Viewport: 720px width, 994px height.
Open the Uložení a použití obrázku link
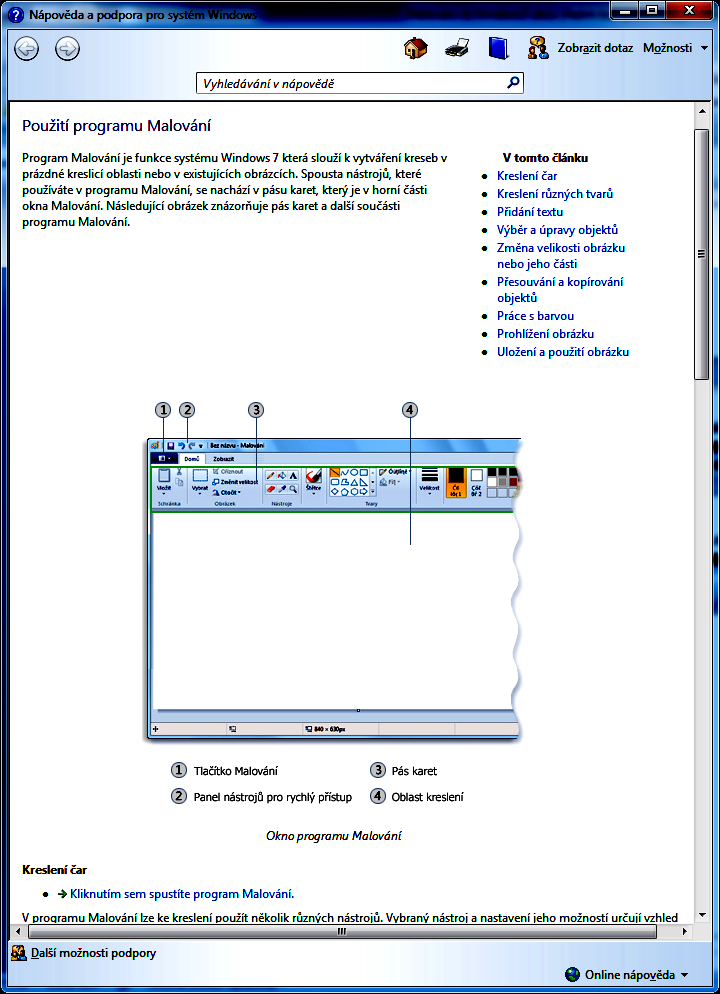click(x=563, y=352)
